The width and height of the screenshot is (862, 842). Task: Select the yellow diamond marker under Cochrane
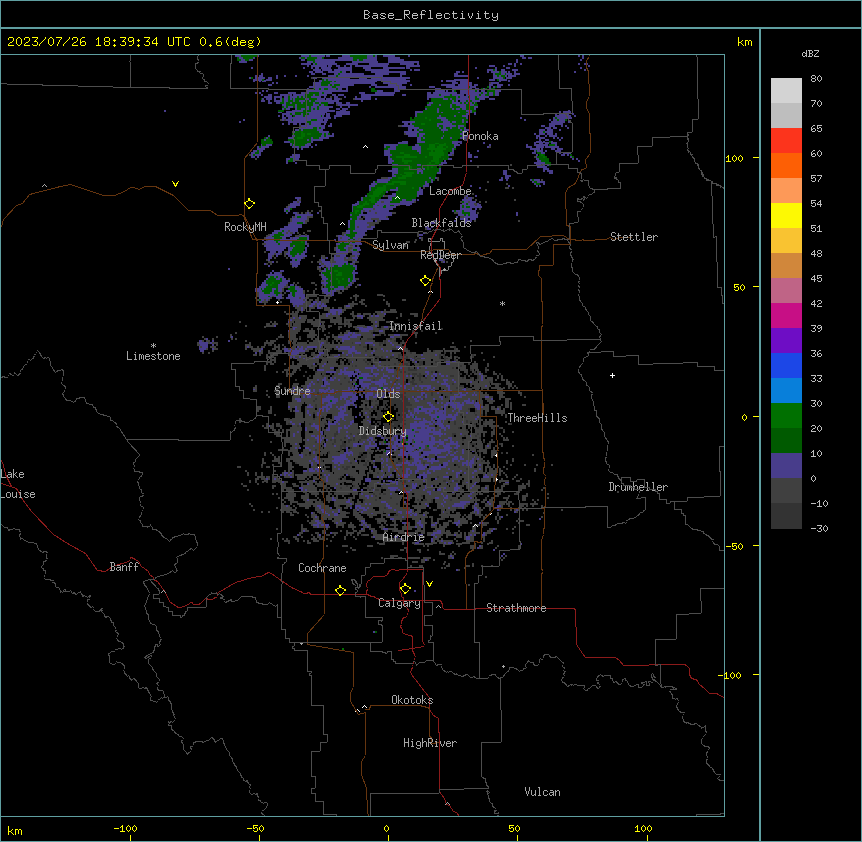(340, 590)
